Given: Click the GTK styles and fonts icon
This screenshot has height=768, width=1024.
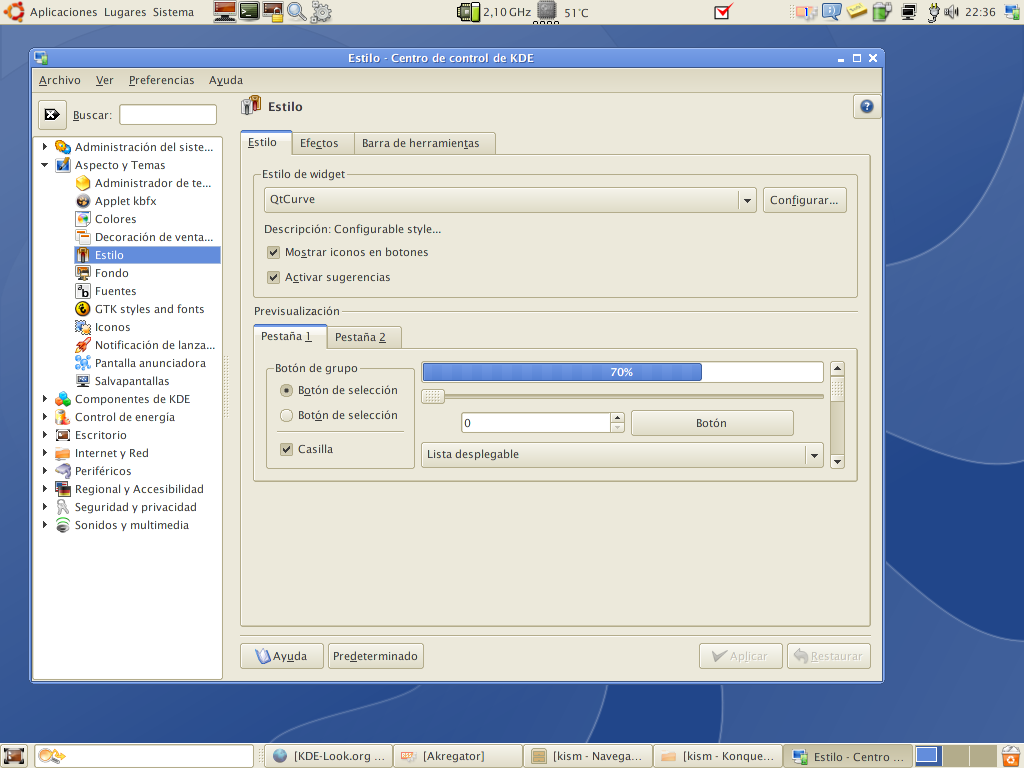Looking at the screenshot, I should pos(83,309).
